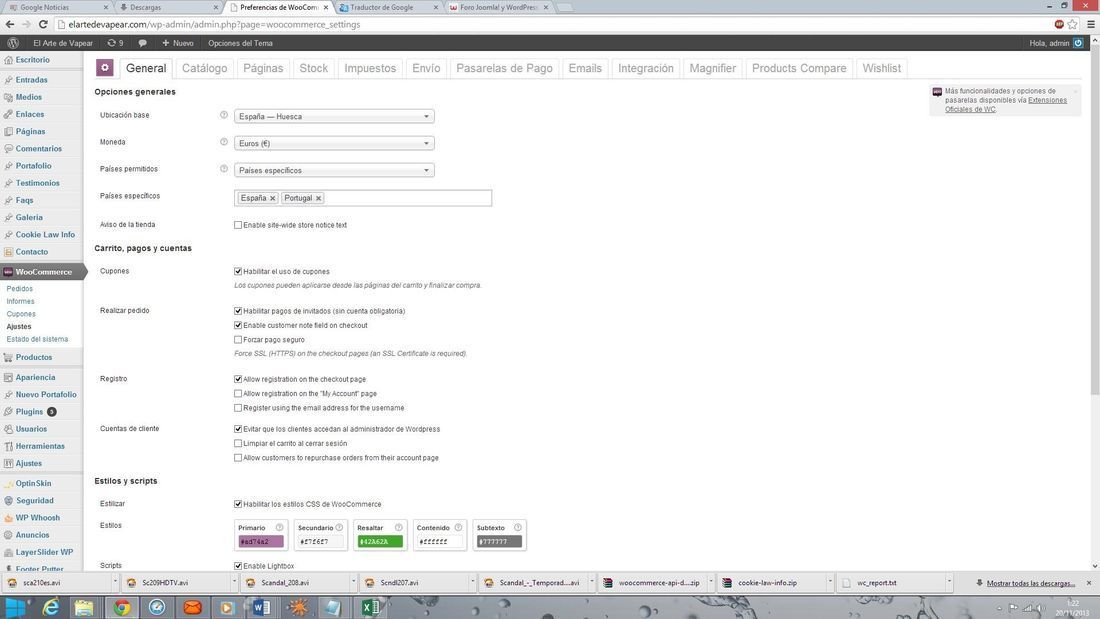
Task: Open updates icon showing 9
Action: pyautogui.click(x=115, y=43)
